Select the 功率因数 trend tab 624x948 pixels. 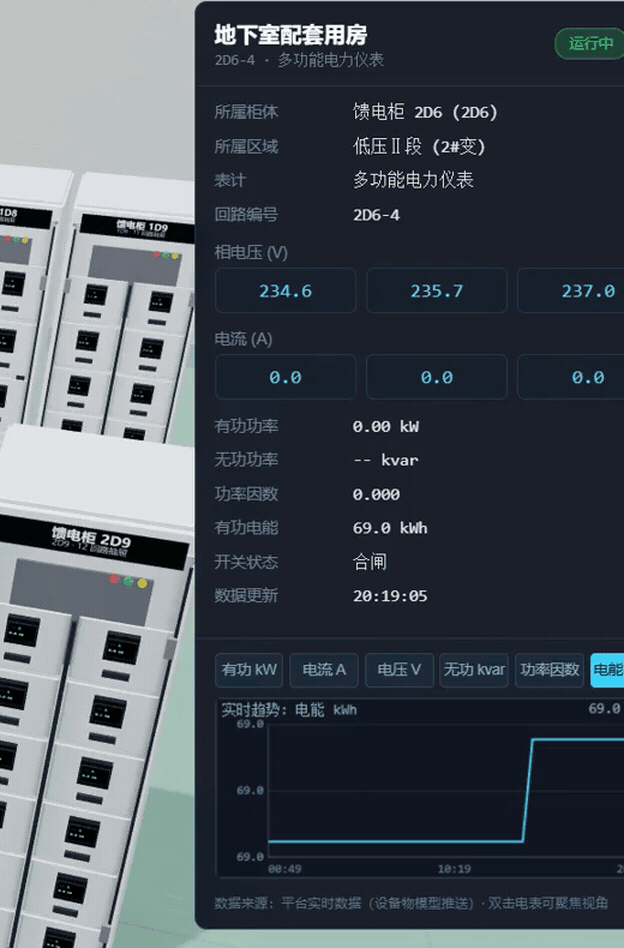(x=550, y=670)
